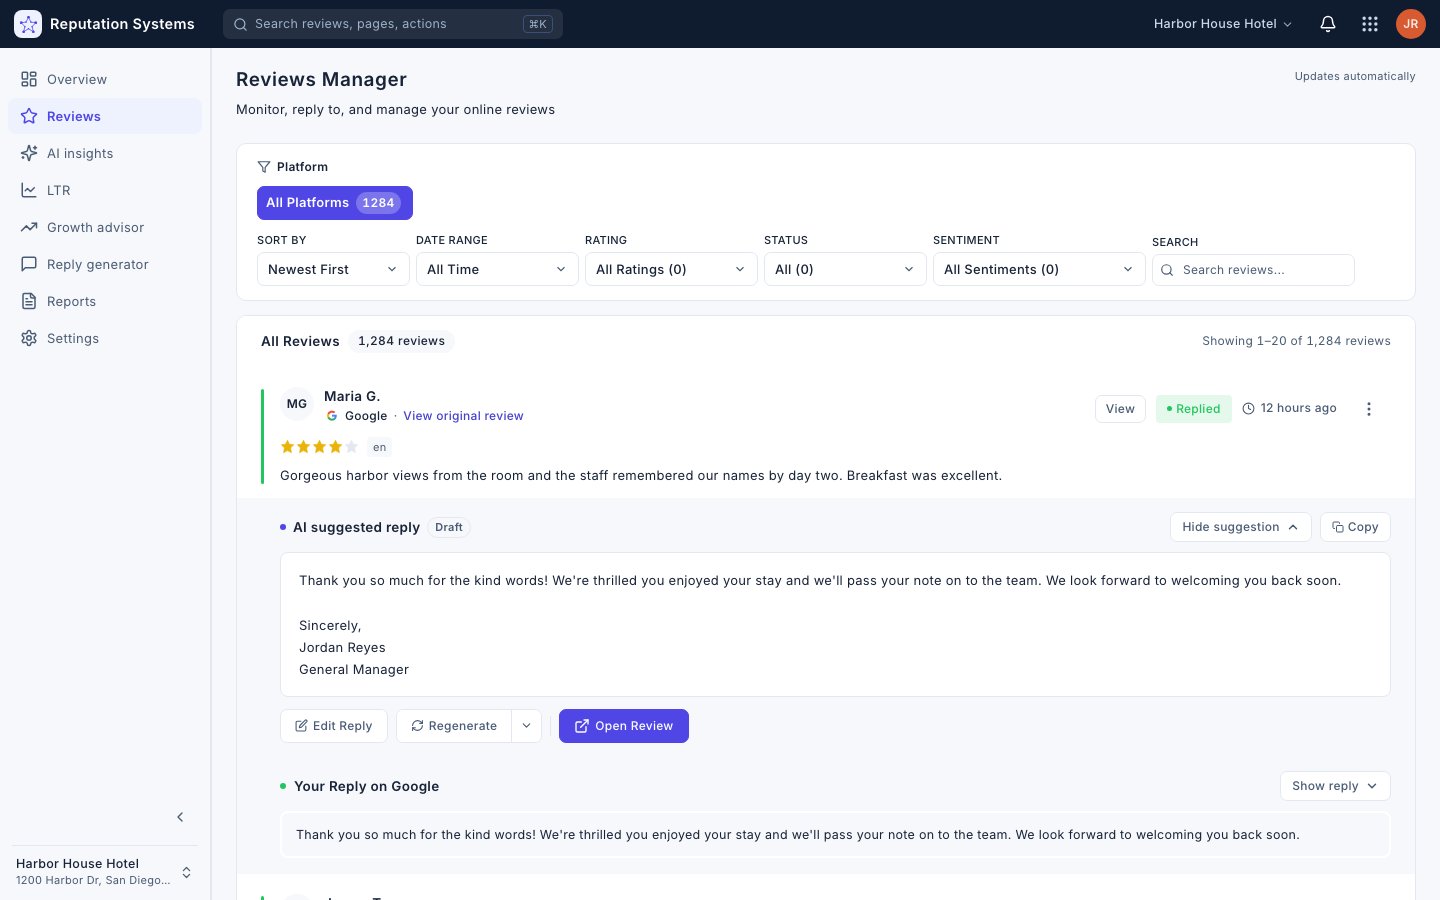Expand Your Reply with Show reply
The image size is (1440, 900).
(1335, 786)
